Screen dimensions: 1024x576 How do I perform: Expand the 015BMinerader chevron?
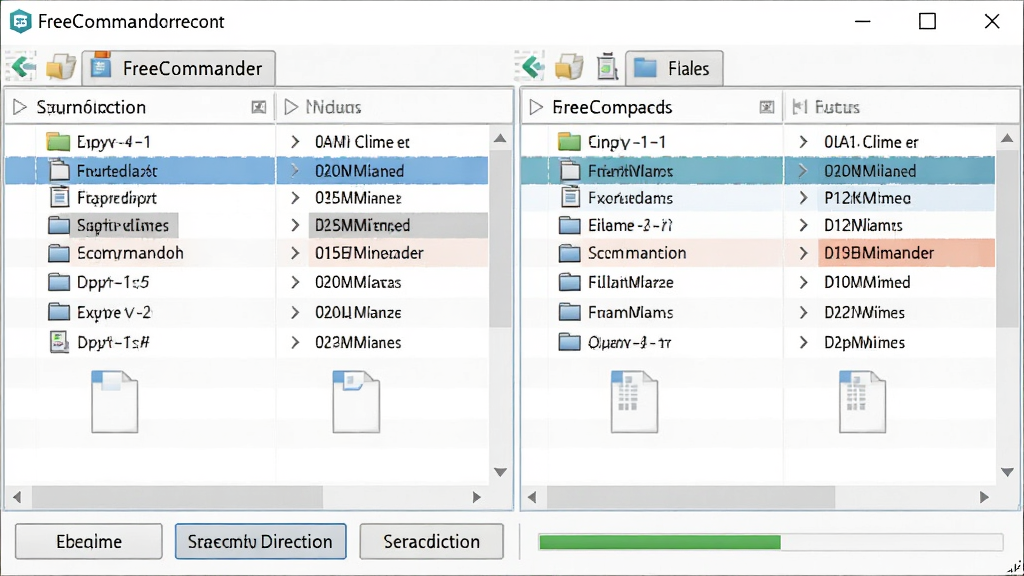pos(295,253)
